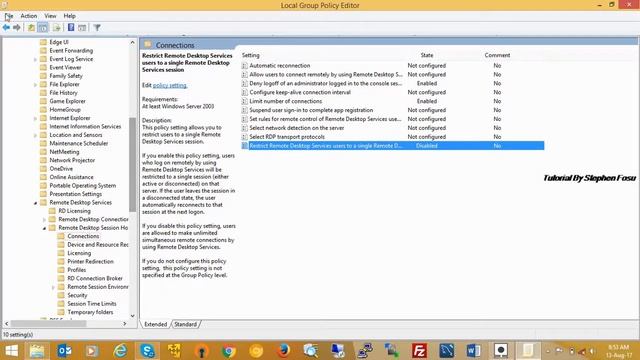Expand the Internet Explorer tree node

click(x=35, y=118)
